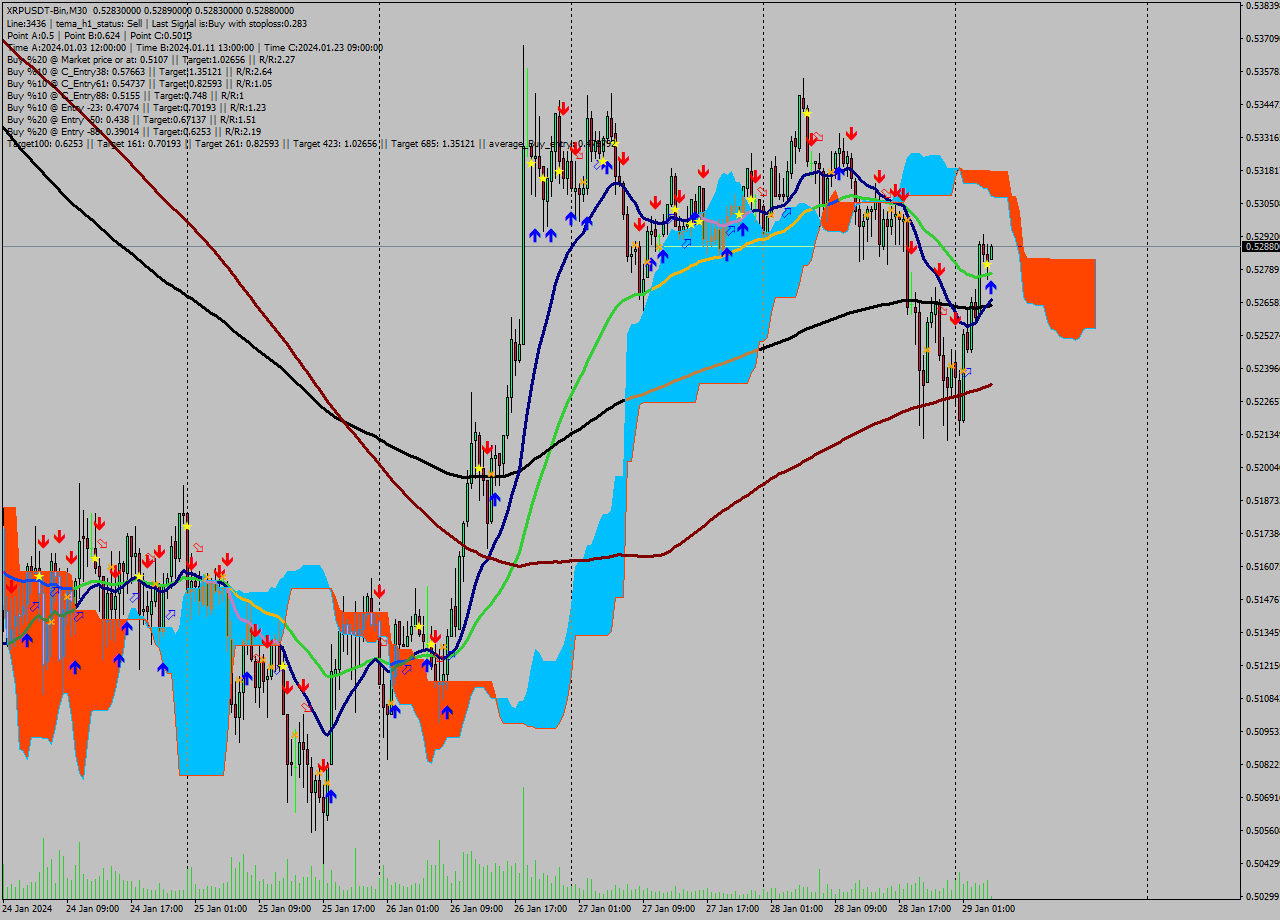The height and width of the screenshot is (920, 1280).
Task: Click the 24 Jan 17:00 time label
Action: click(x=156, y=909)
